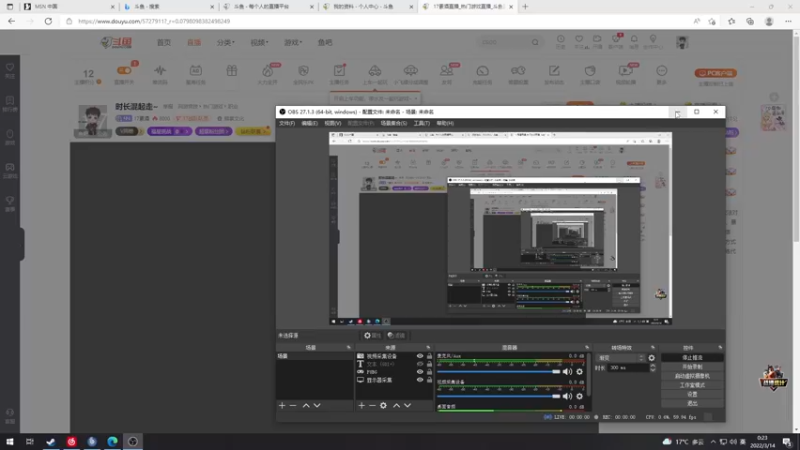Click 开始录制 start recording button
Image resolution: width=800 pixels, height=450 pixels.
pos(692,367)
